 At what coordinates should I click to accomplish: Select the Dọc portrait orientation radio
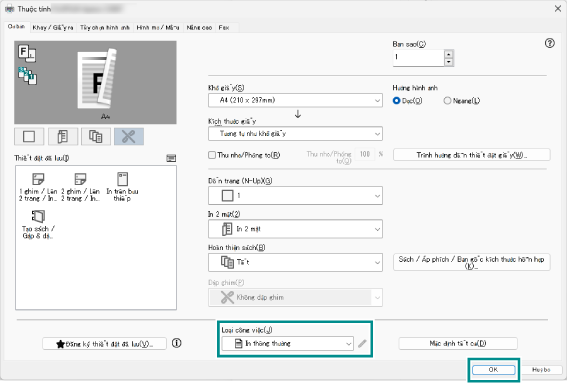(396, 101)
